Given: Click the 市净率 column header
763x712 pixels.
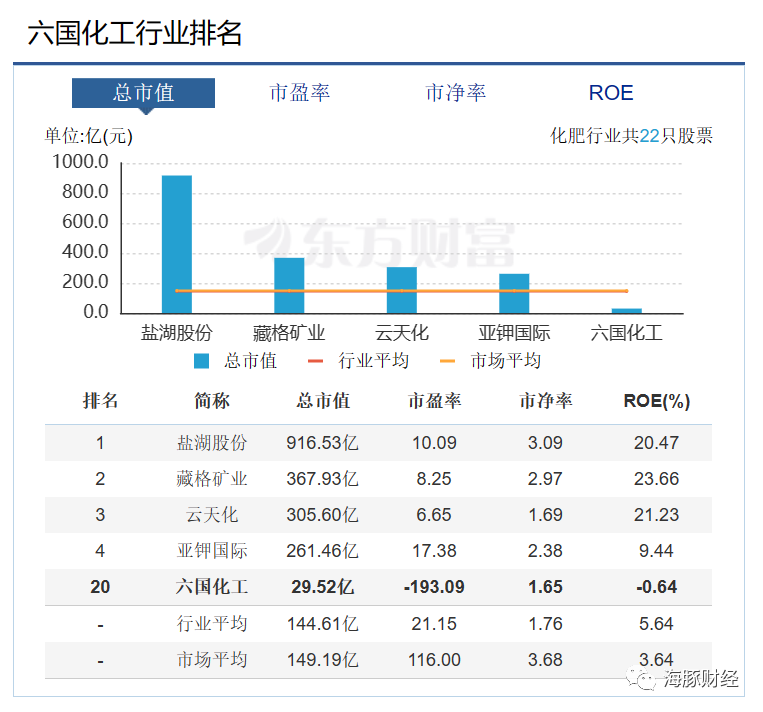Looking at the screenshot, I should click(x=545, y=401).
